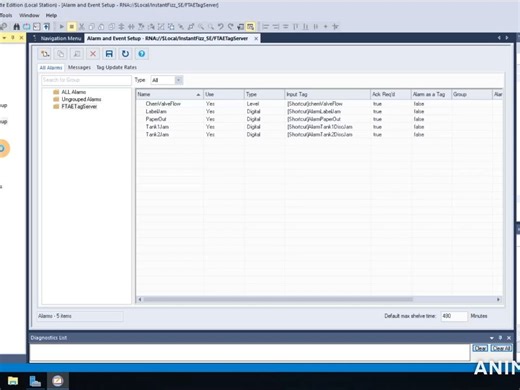This screenshot has height=390, width=520.
Task: Click the Undo arrow icon
Action: pos(221,27)
